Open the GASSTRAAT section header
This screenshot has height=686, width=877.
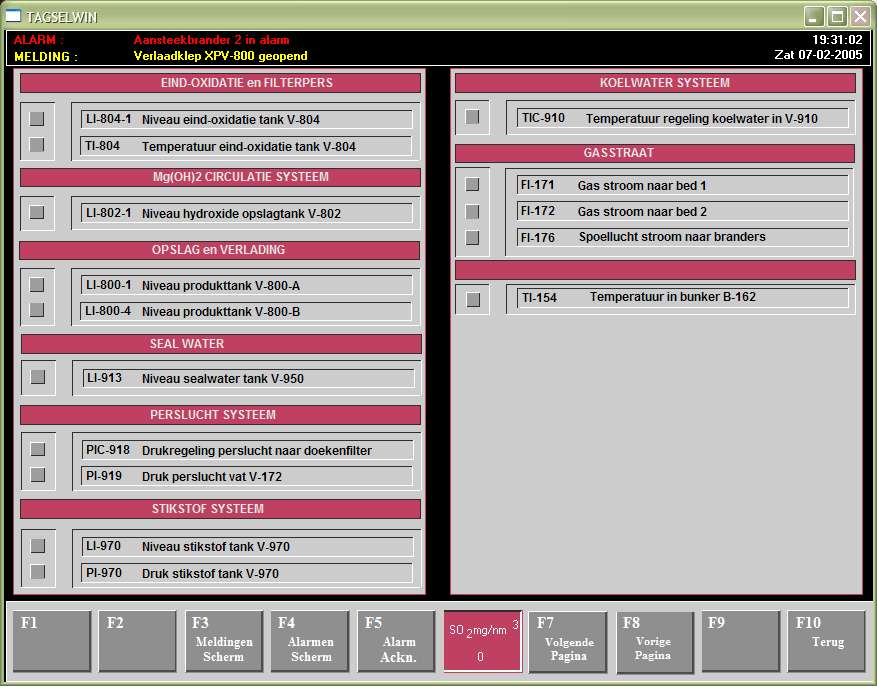(655, 153)
